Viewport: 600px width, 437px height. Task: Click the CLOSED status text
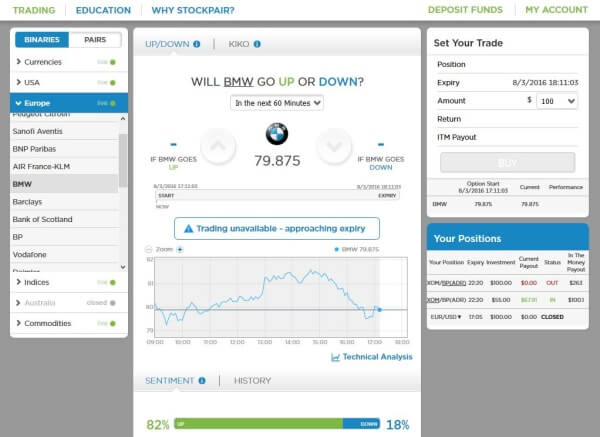[552, 317]
